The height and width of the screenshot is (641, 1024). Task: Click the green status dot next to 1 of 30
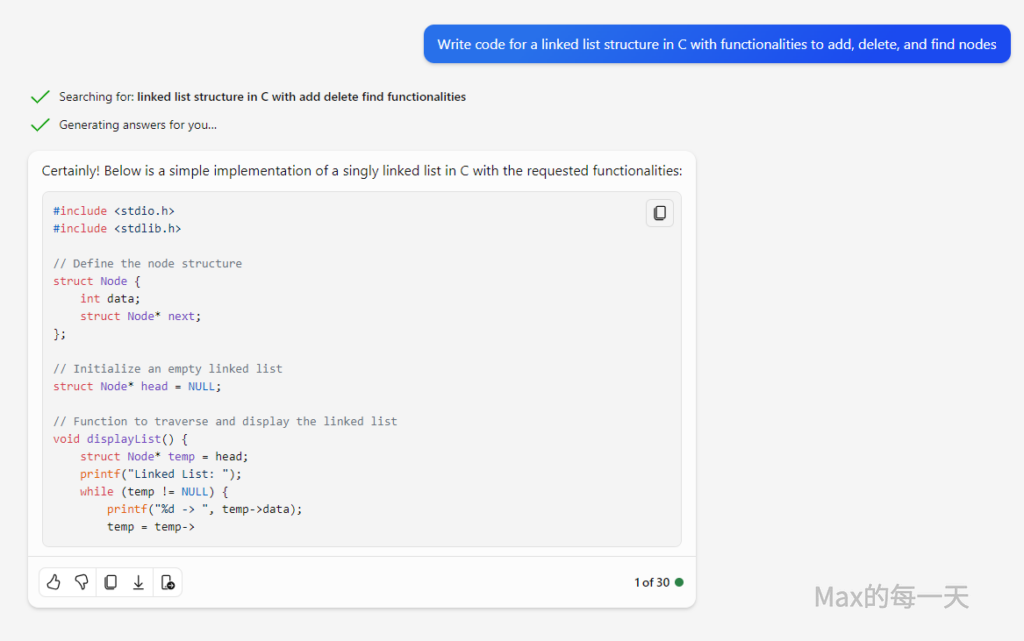[679, 582]
